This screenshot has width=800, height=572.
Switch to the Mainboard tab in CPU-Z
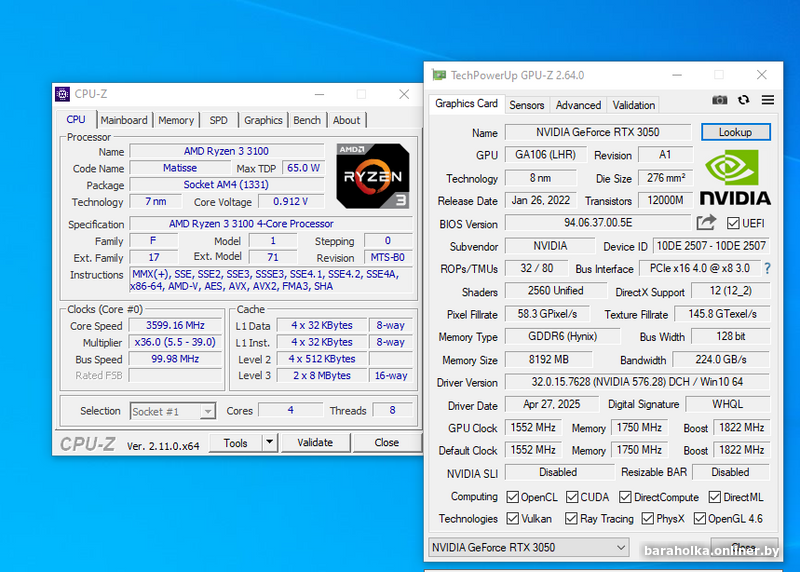(123, 120)
